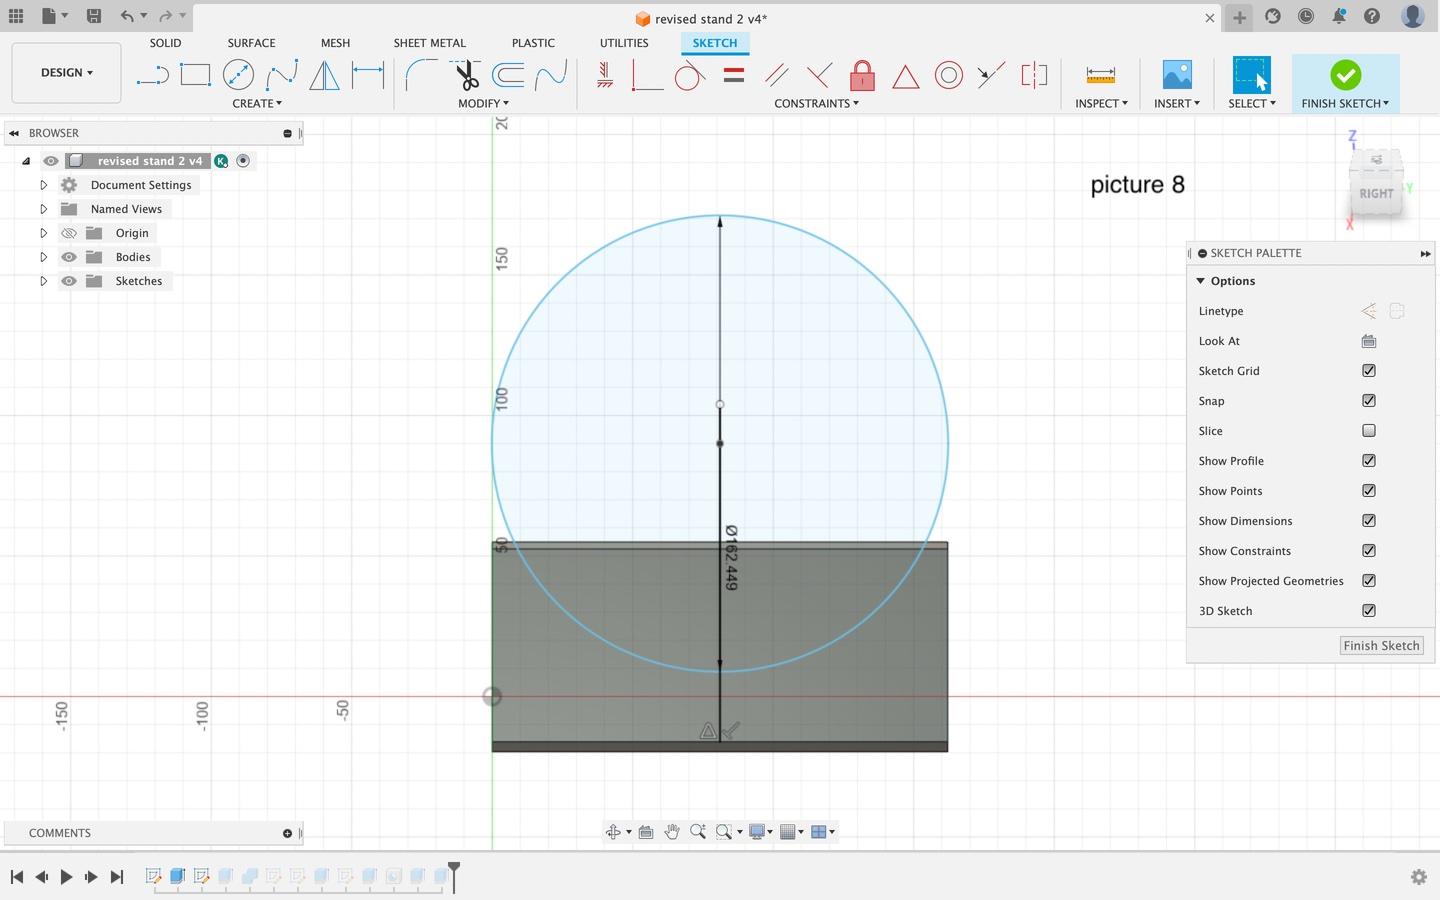1440x900 pixels.
Task: Apply the Collinear constraint
Action: 991,75
